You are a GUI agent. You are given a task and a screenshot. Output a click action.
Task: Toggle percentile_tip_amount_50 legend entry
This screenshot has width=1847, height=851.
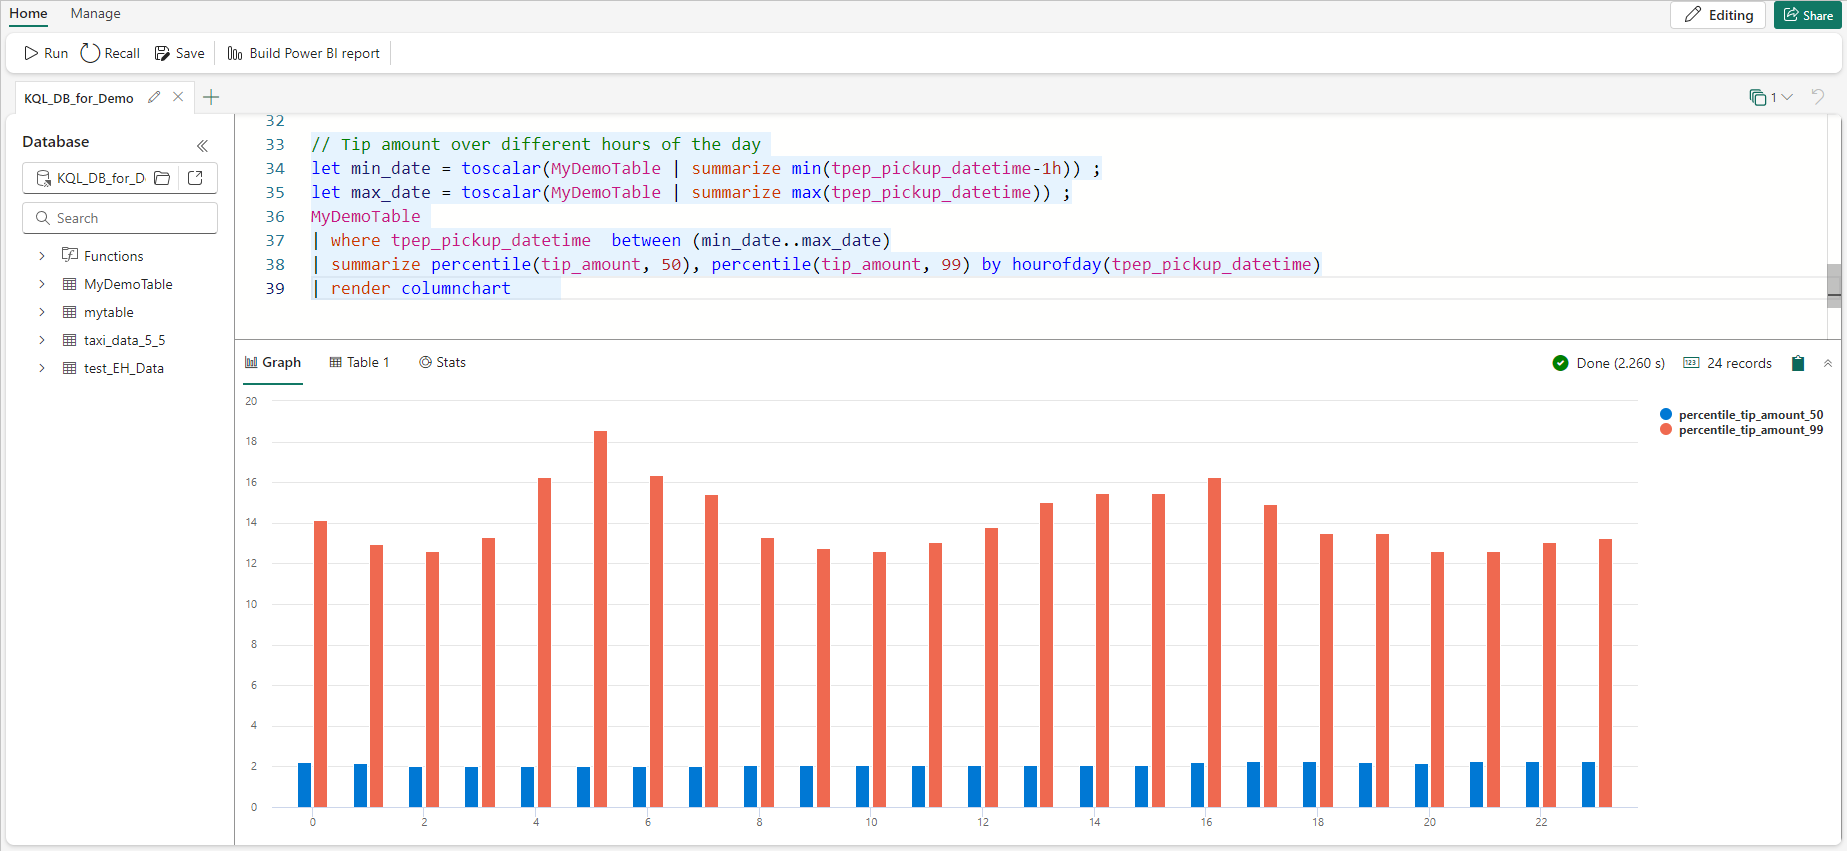point(1741,414)
